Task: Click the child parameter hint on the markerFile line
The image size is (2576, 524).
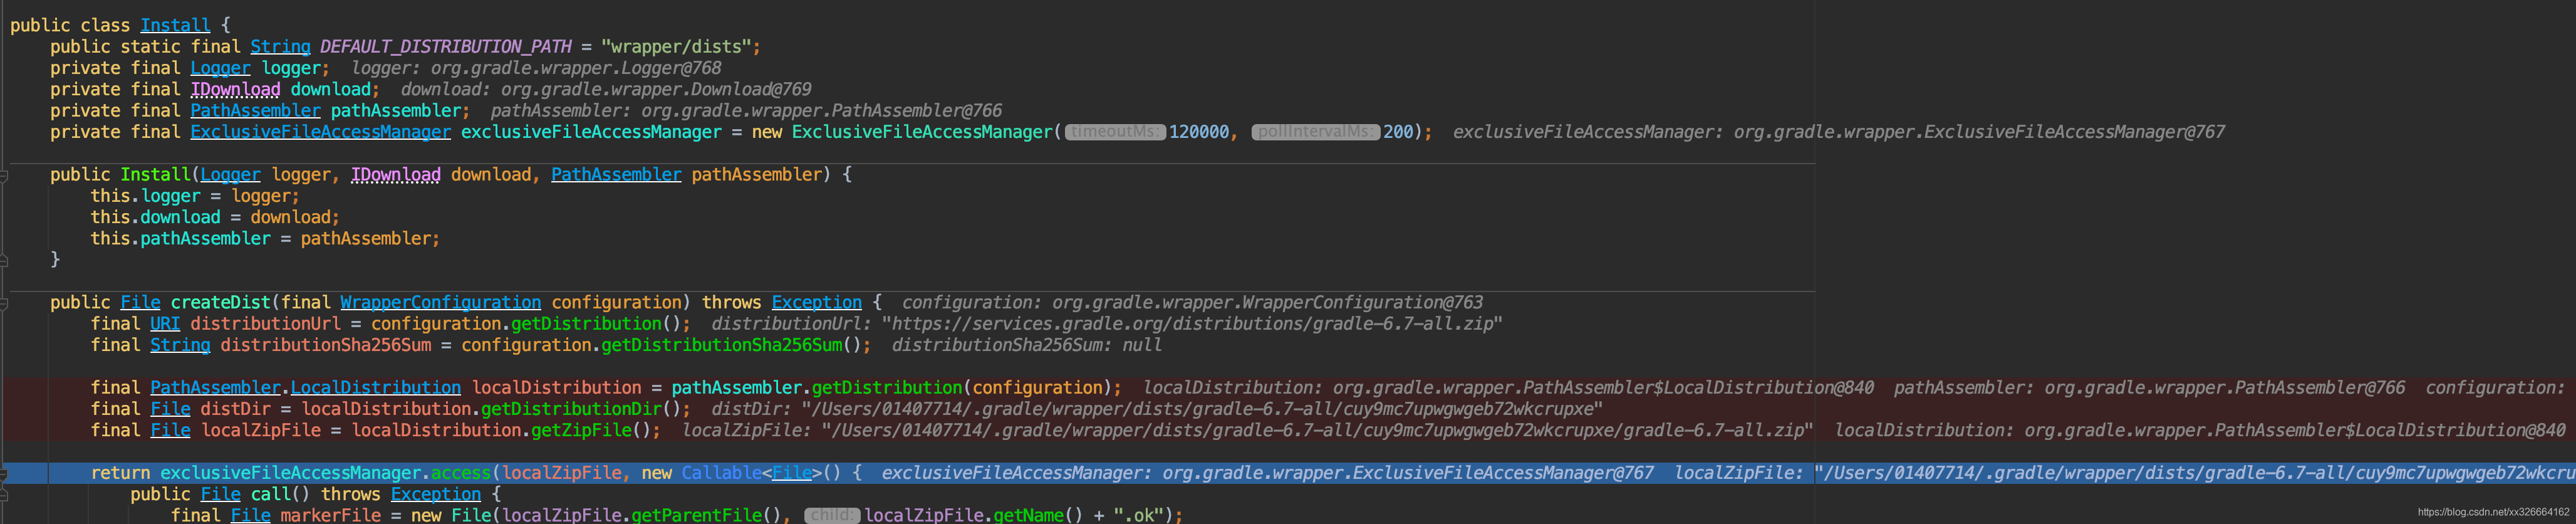Action: tap(832, 515)
